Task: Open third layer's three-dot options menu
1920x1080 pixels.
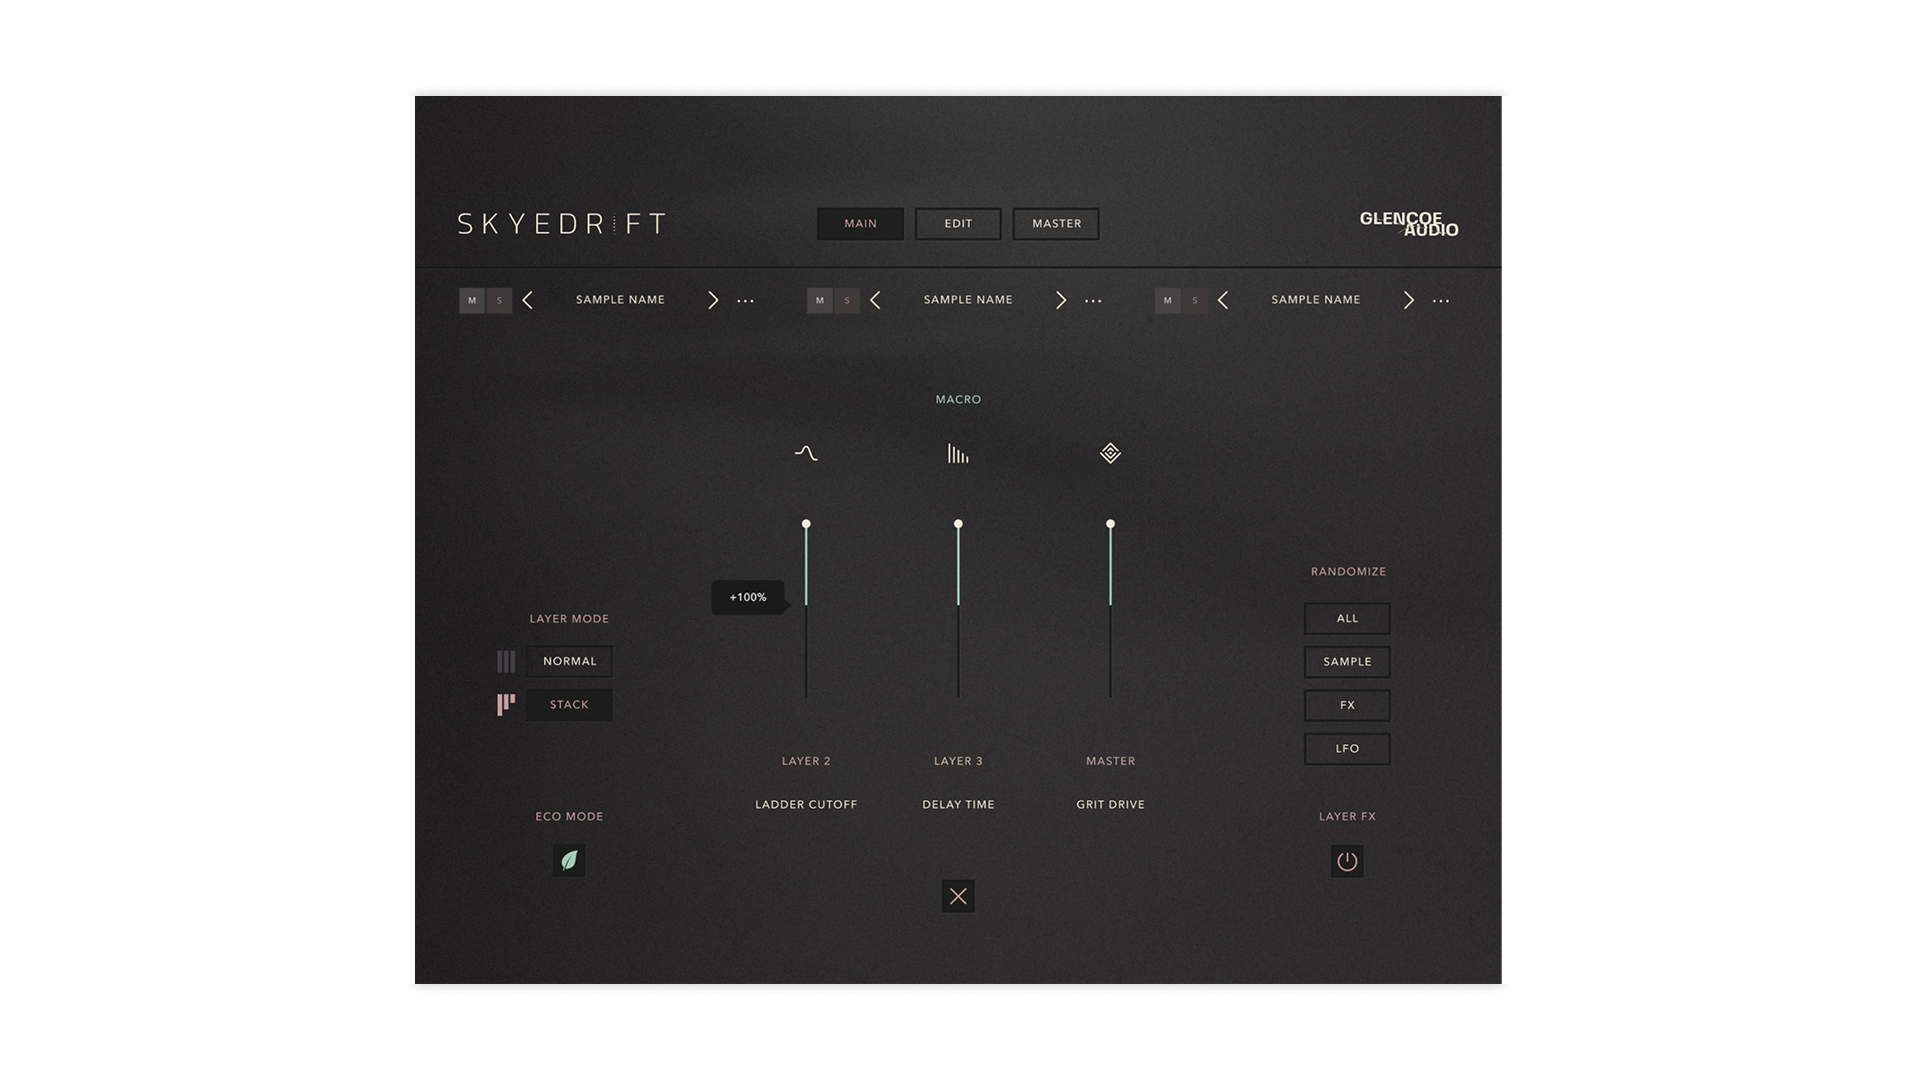Action: pos(1441,301)
